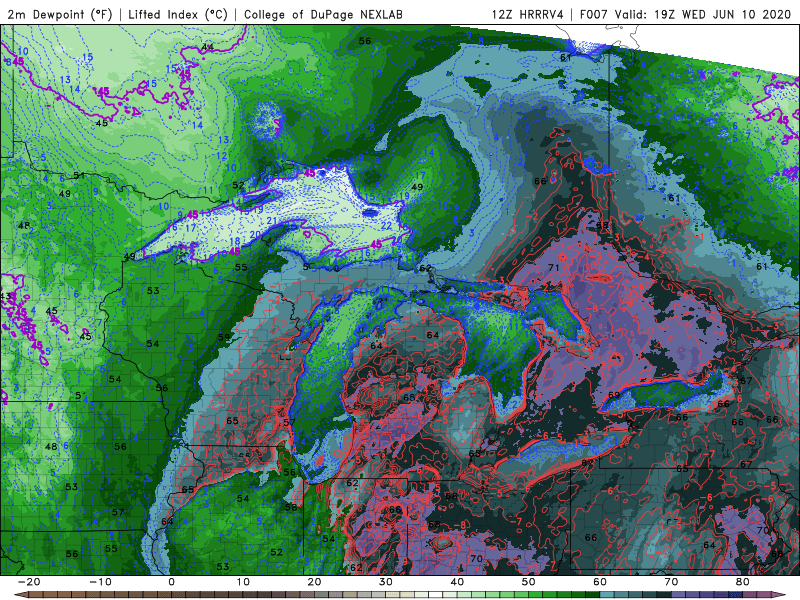The height and width of the screenshot is (600, 800).
Task: Click the purple right arrow end of color bar
Action: (x=780, y=595)
